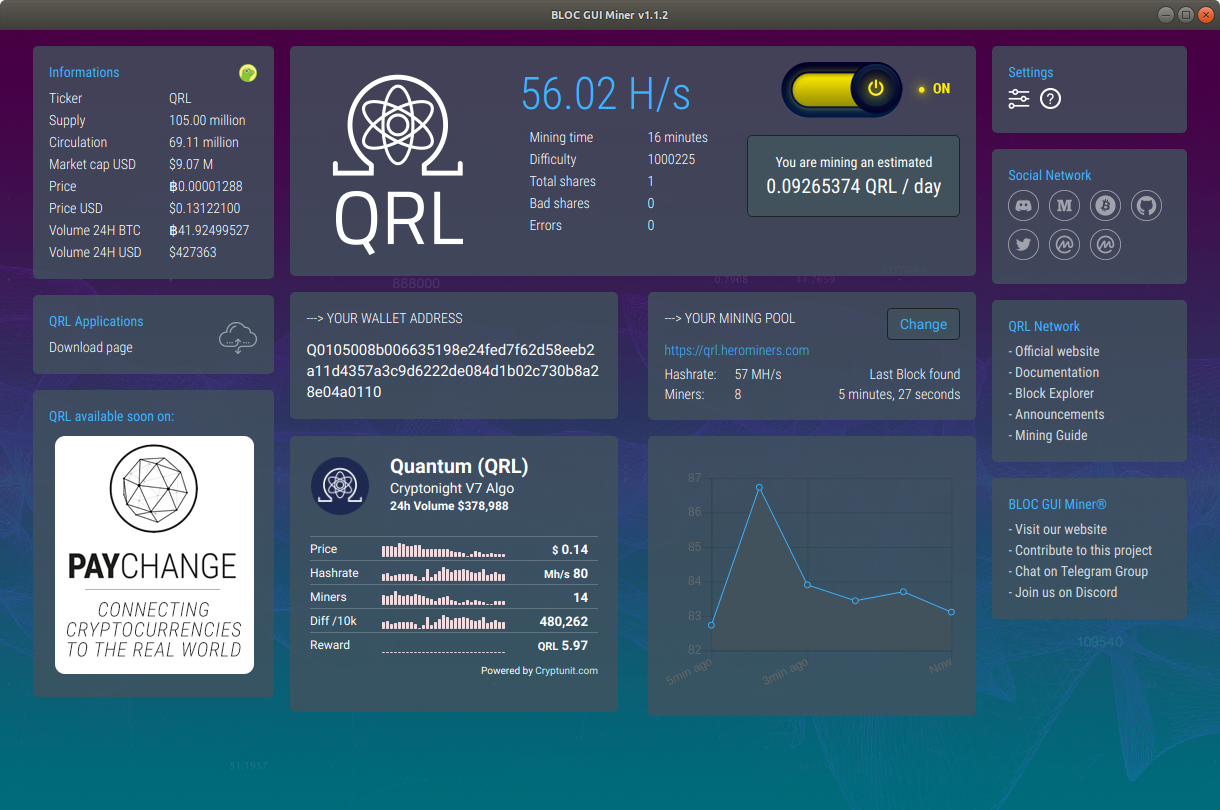Open the QRL Documentation link
The height and width of the screenshot is (810, 1220).
1056,372
